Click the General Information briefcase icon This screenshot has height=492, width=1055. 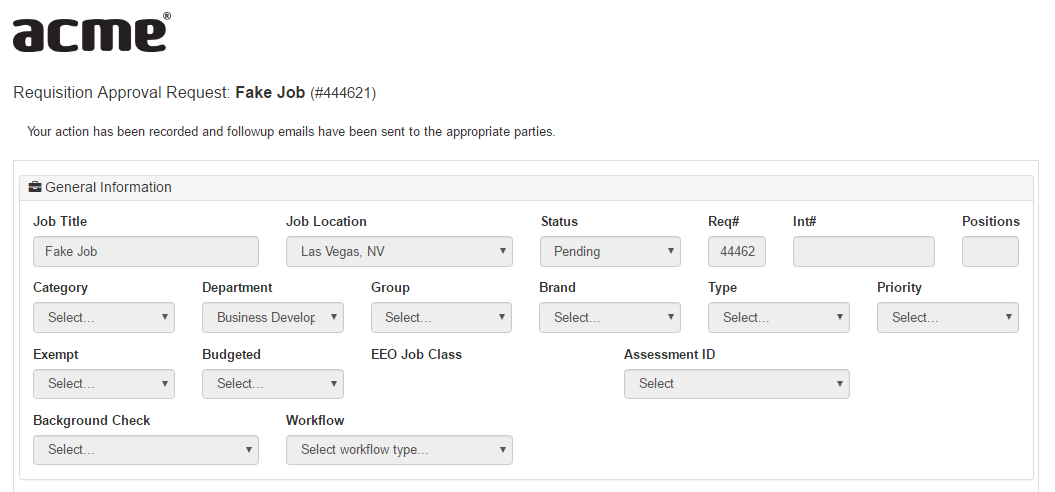click(35, 187)
